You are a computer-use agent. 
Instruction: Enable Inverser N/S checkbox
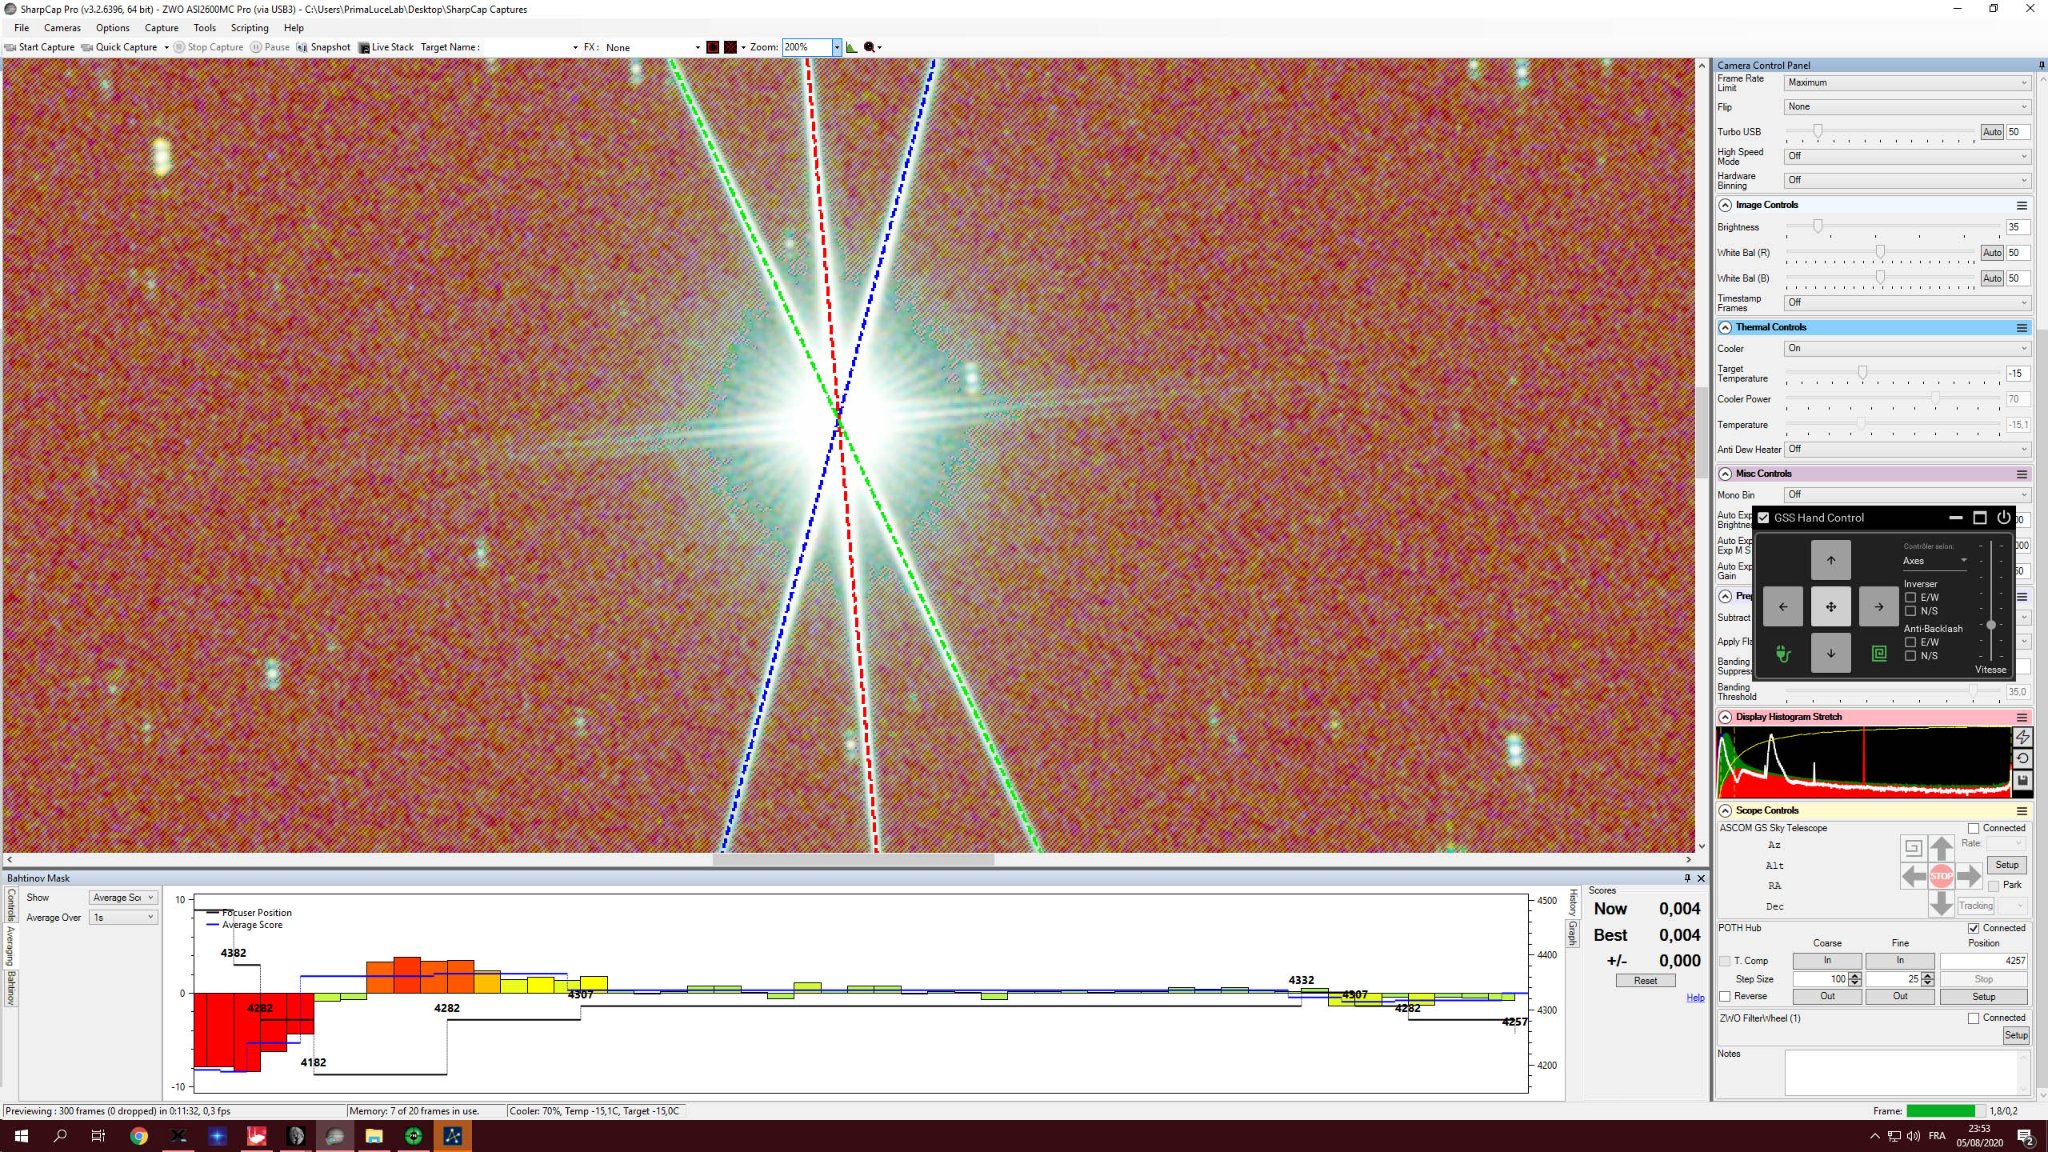[x=1910, y=611]
